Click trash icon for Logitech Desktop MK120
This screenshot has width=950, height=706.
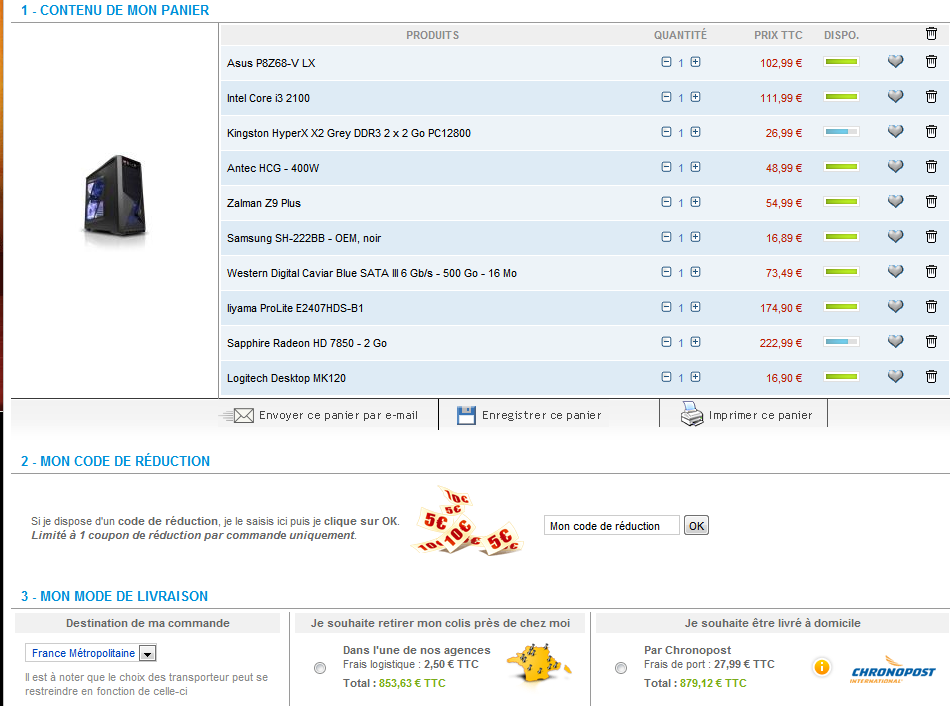931,377
